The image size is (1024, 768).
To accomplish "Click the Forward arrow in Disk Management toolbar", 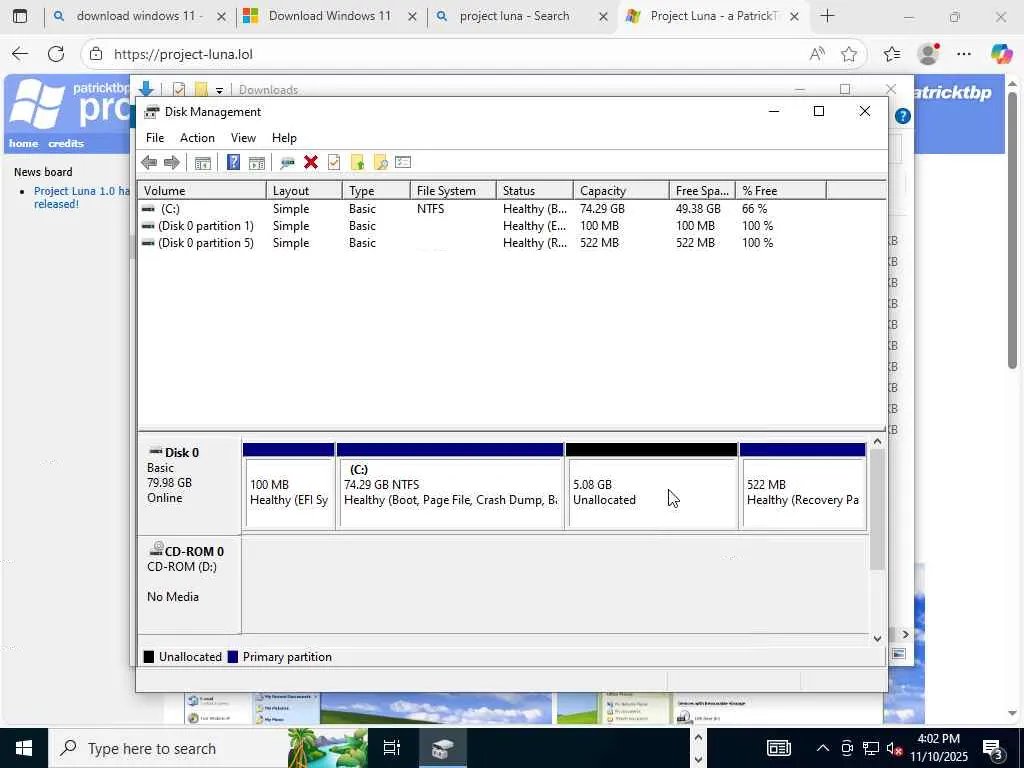I will (x=172, y=163).
